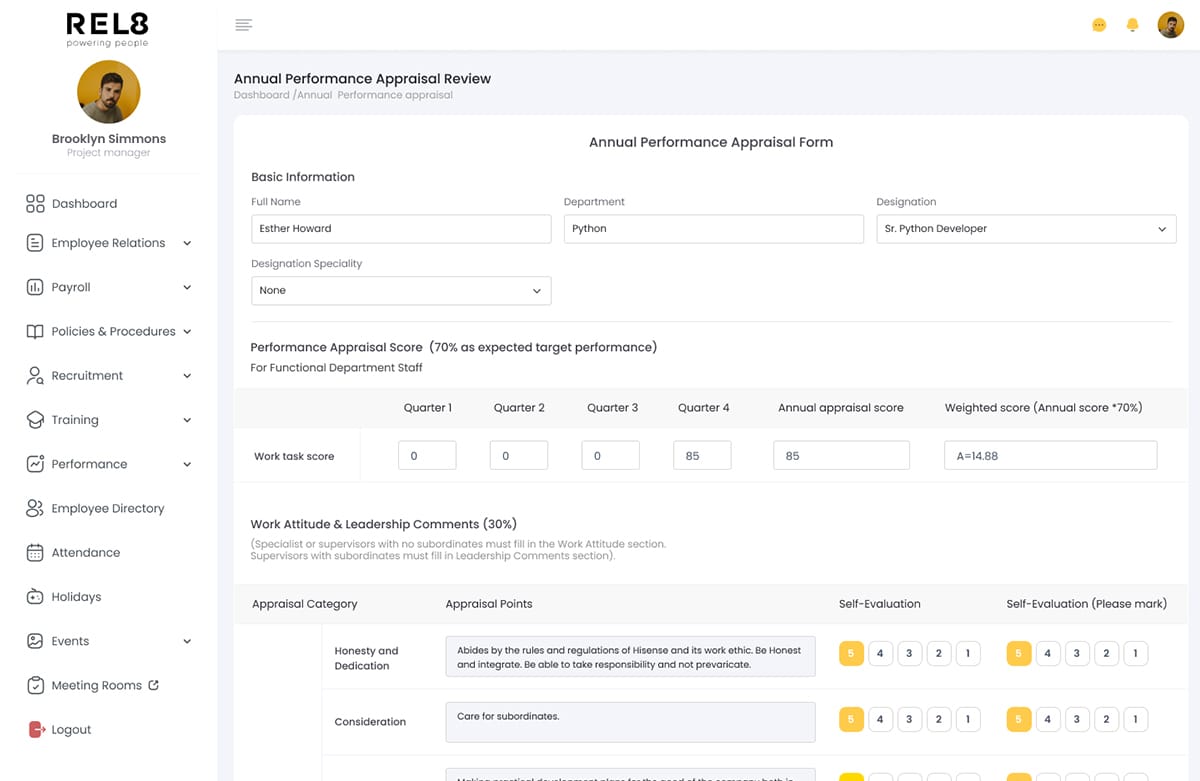1200x781 pixels.
Task: Click the Holidays icon in sidebar
Action: click(35, 597)
